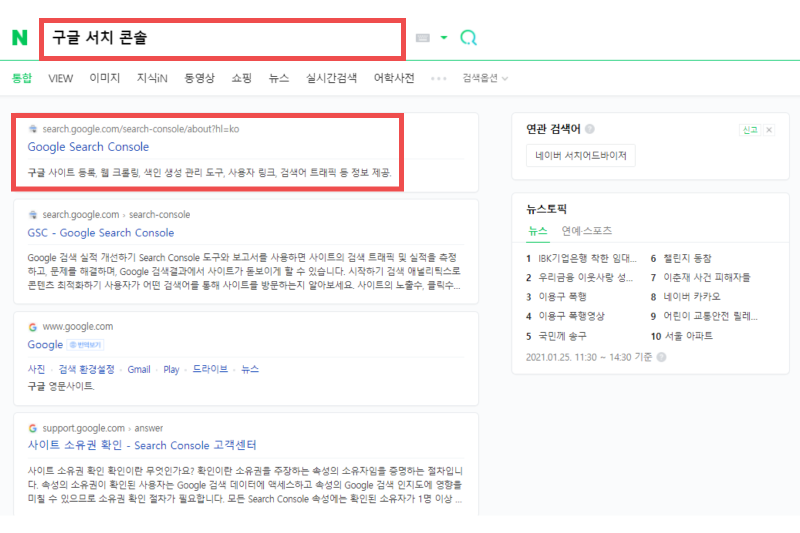Click the 구글 영문사이트 description text
The height and width of the screenshot is (533, 800).
tap(61, 386)
